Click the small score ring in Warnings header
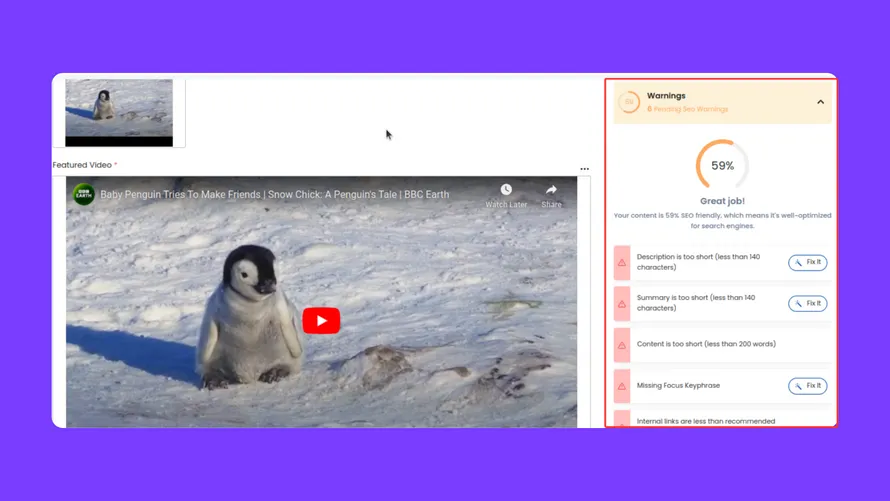Image resolution: width=890 pixels, height=501 pixels. (x=629, y=102)
